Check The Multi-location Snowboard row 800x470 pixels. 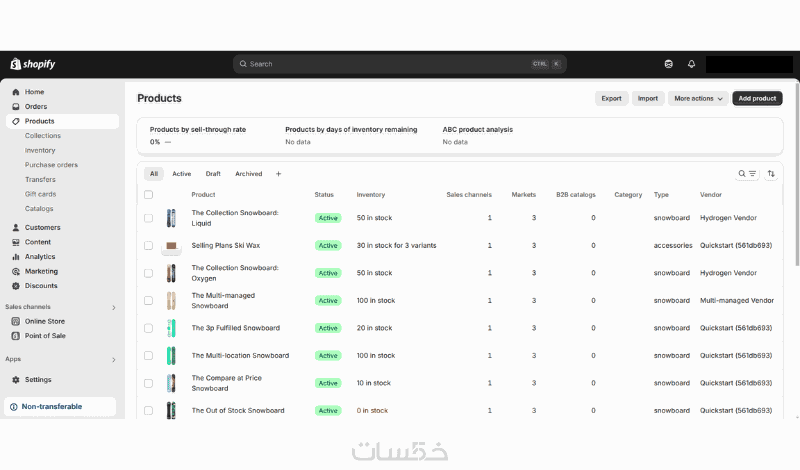pyautogui.click(x=148, y=356)
